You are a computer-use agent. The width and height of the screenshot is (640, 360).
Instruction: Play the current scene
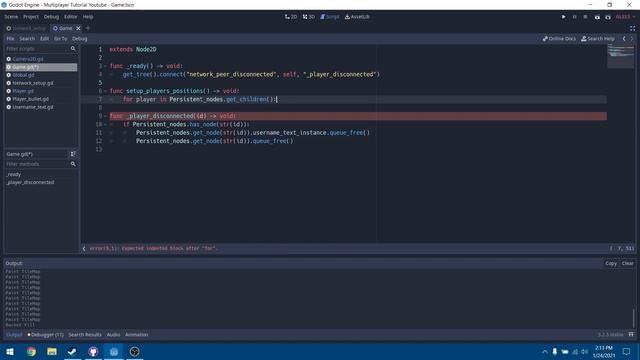597,17
